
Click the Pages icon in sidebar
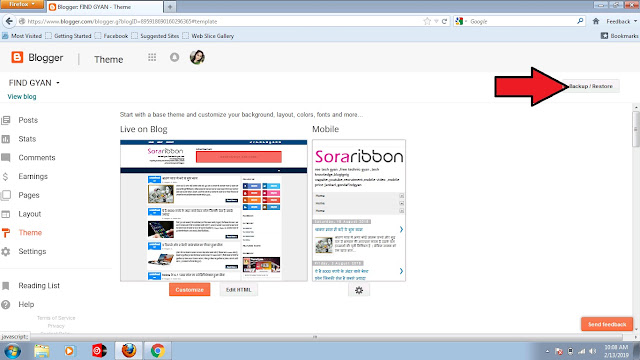click(x=6, y=195)
